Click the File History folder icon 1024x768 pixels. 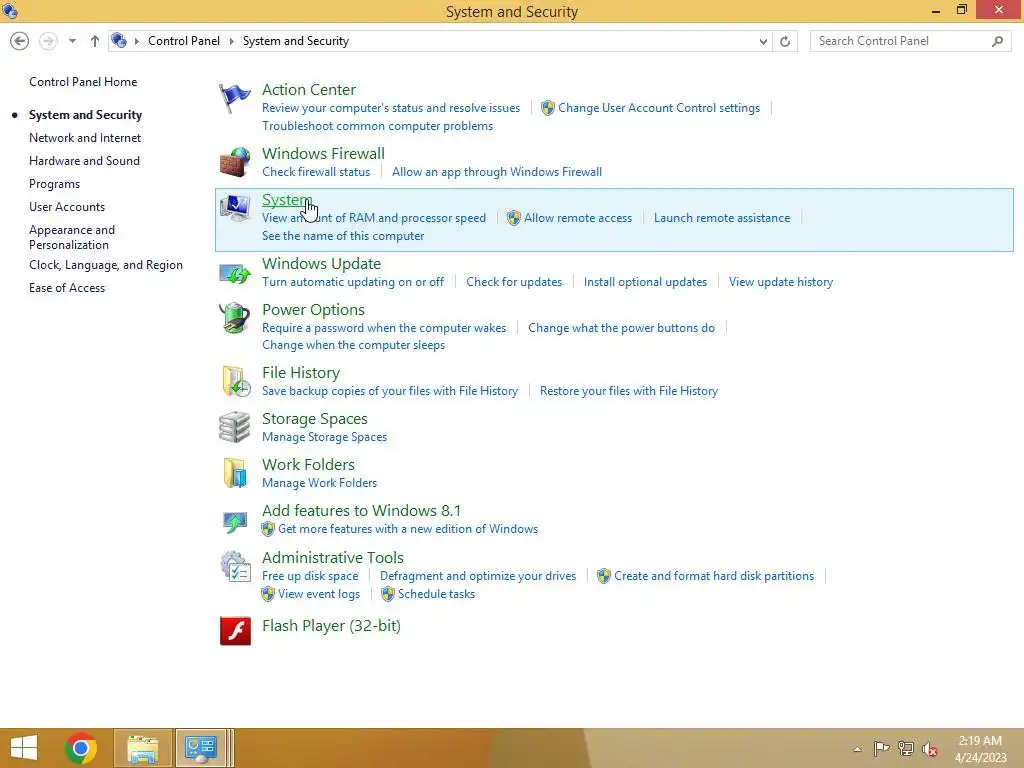coord(235,381)
